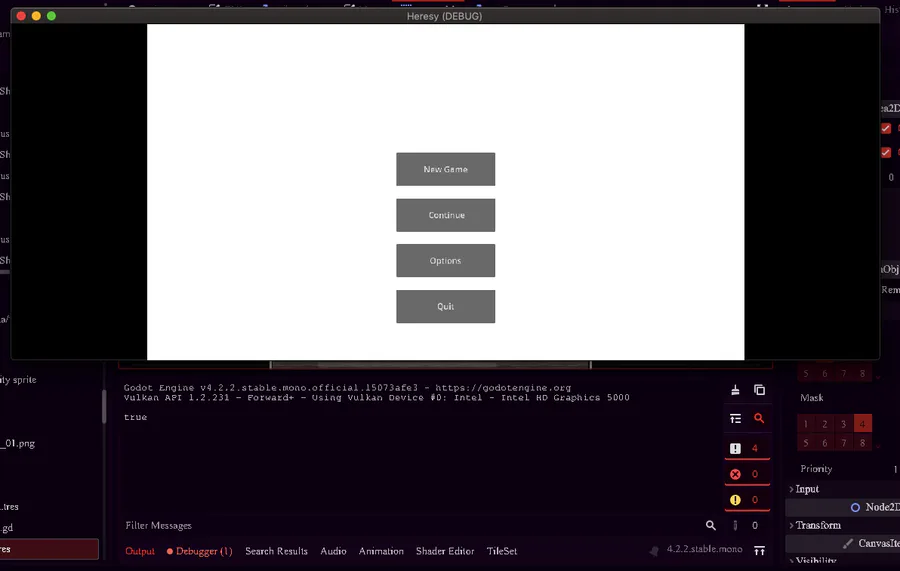Image resolution: width=900 pixels, height=571 pixels.
Task: Open the Debugger (1) tab
Action: point(200,551)
